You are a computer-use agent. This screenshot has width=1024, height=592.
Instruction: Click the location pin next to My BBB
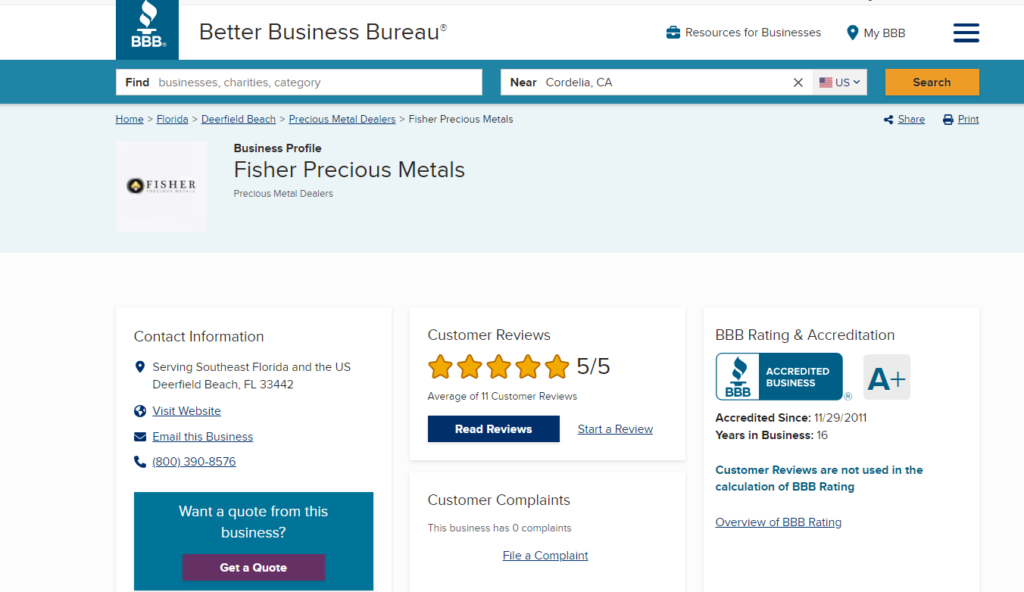852,33
